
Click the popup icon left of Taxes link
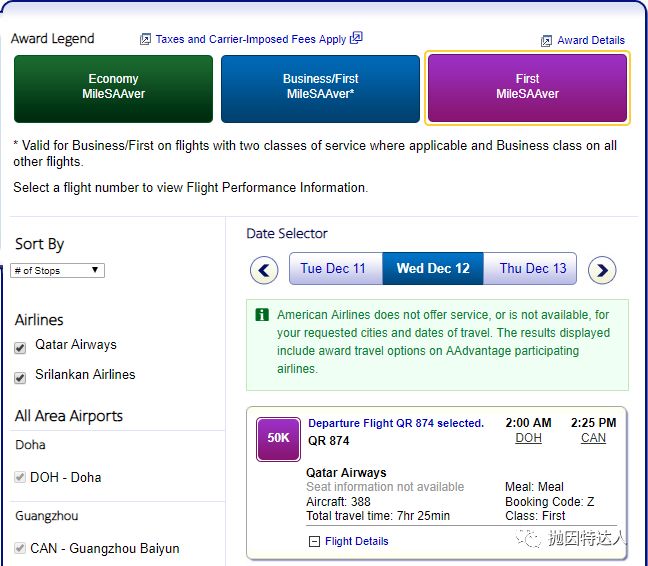click(145, 39)
